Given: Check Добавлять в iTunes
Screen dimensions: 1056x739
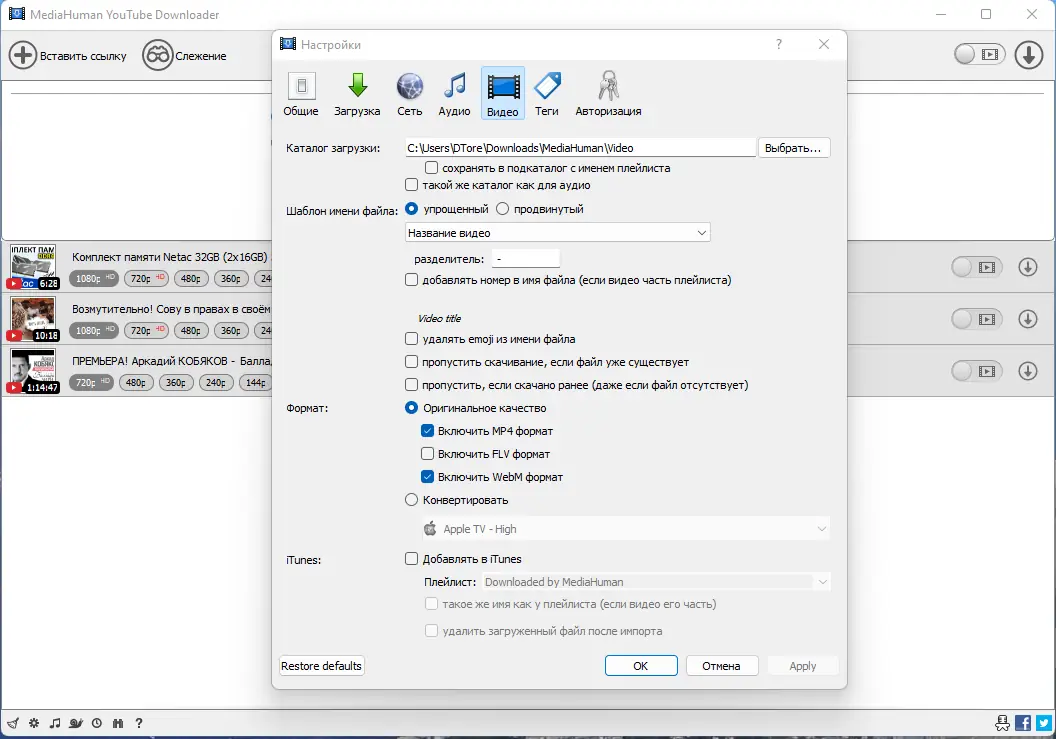Looking at the screenshot, I should point(411,558).
